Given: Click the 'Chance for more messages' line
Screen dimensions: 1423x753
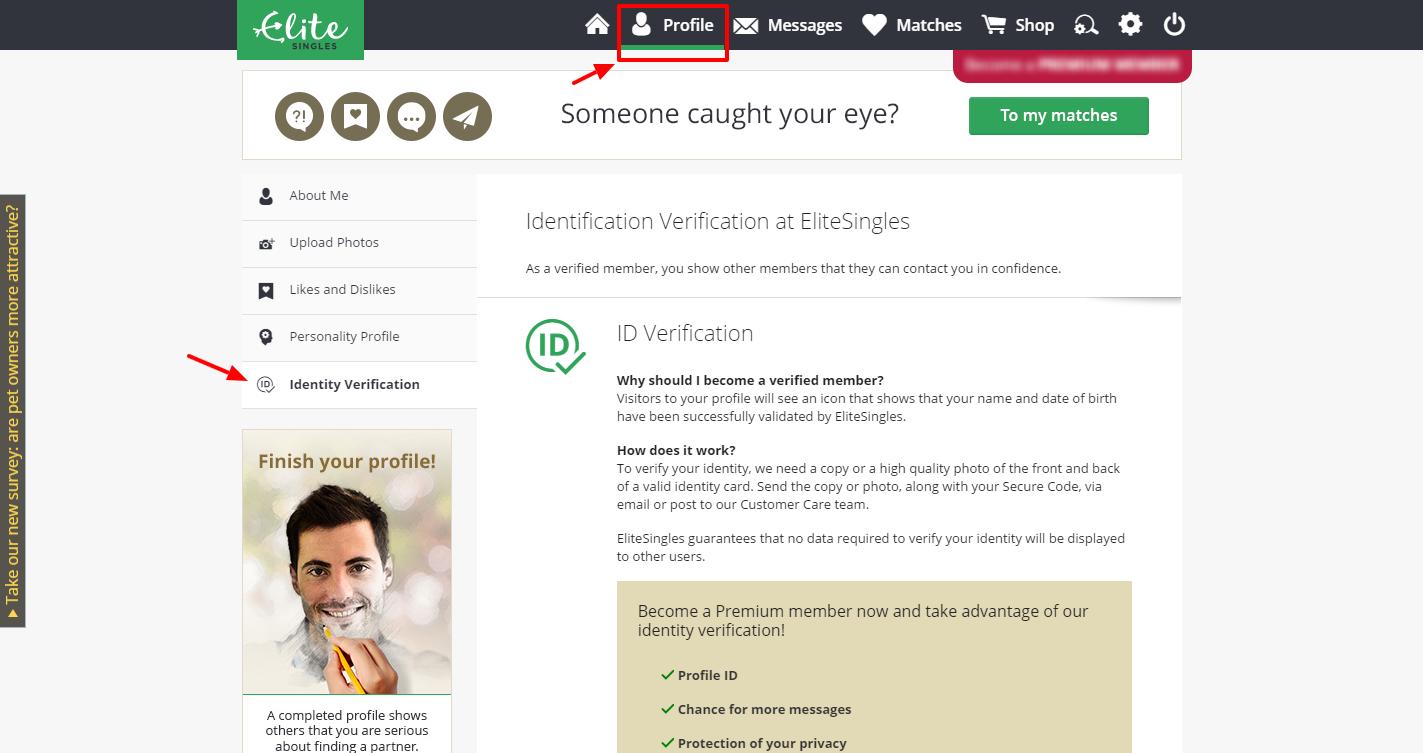Looking at the screenshot, I should tap(756, 709).
